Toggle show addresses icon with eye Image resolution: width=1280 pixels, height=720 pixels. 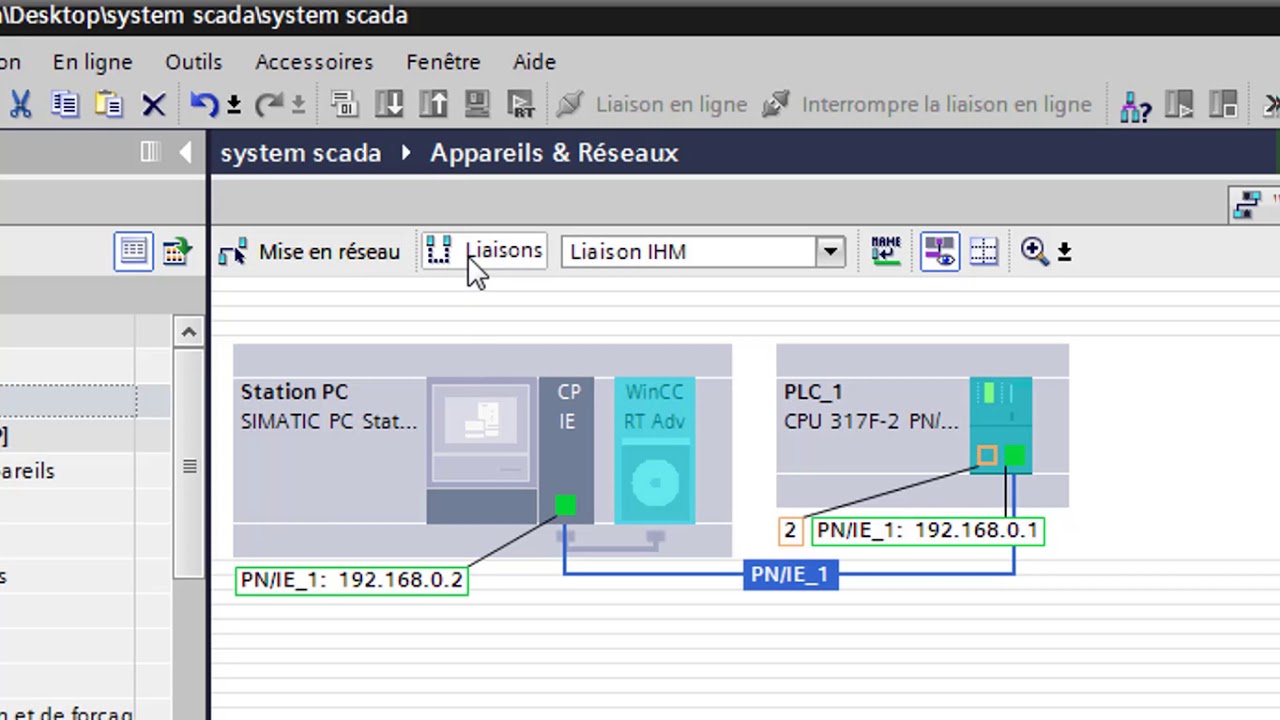(x=940, y=252)
